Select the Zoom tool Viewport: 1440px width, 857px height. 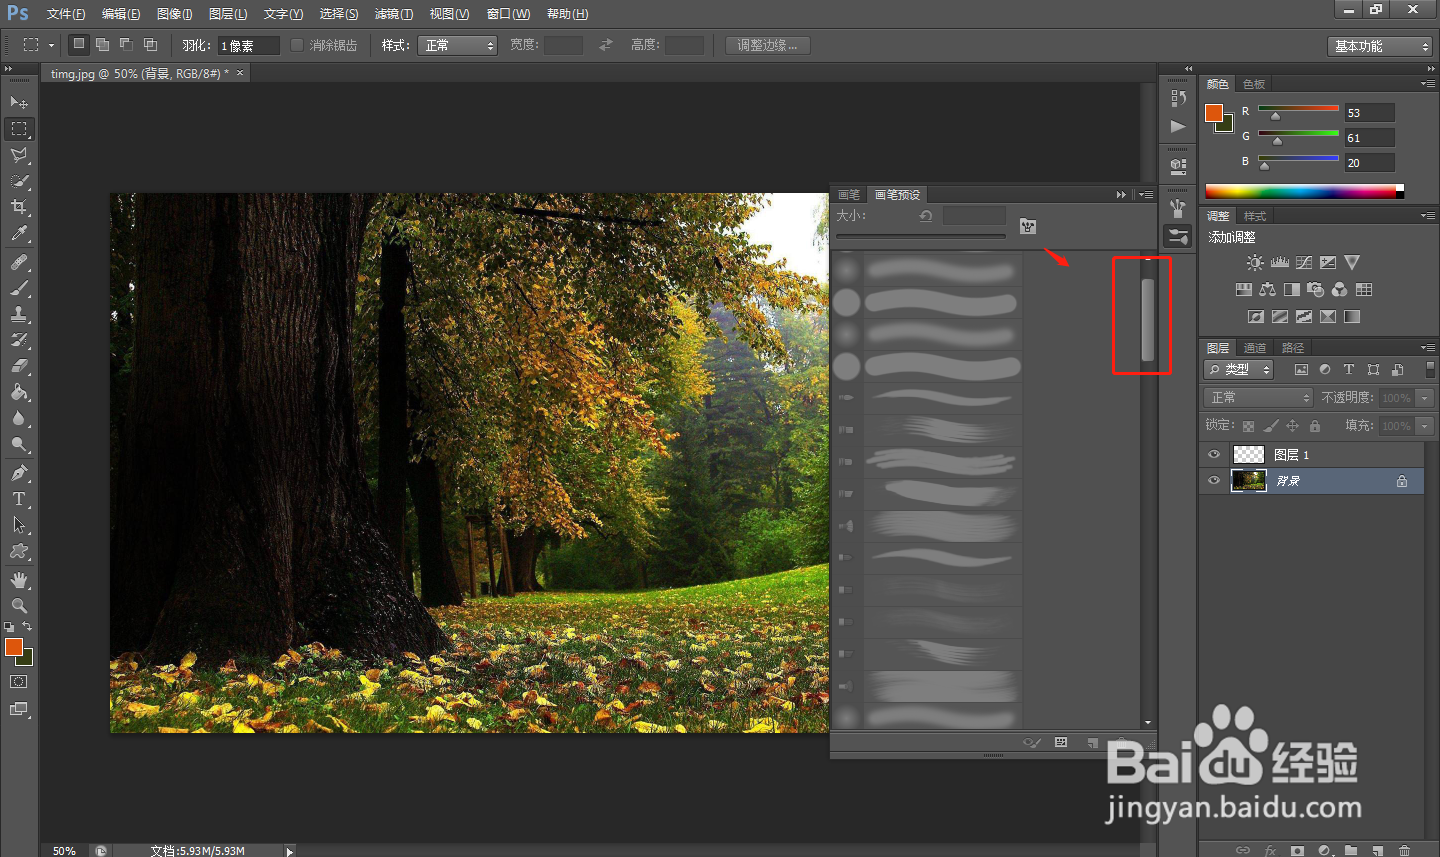pos(19,606)
